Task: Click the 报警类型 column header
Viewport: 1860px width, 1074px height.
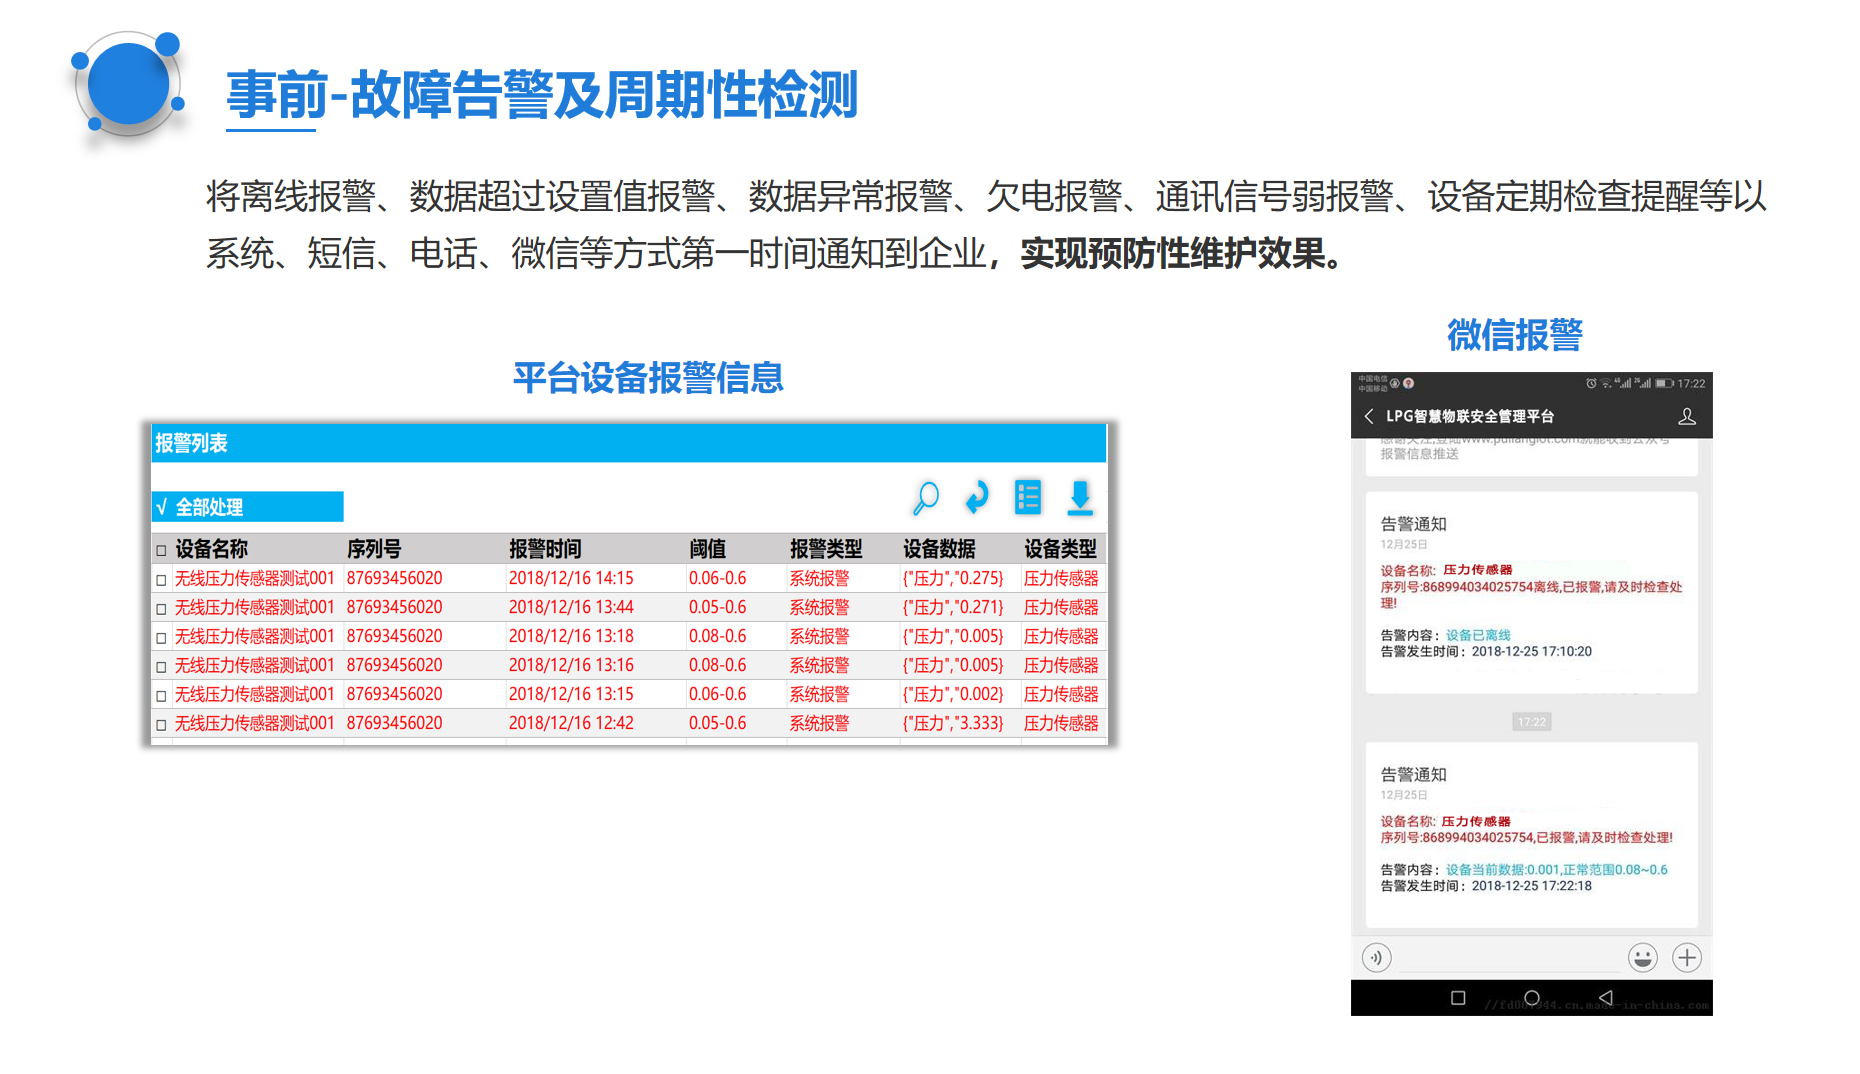Action: coord(826,549)
